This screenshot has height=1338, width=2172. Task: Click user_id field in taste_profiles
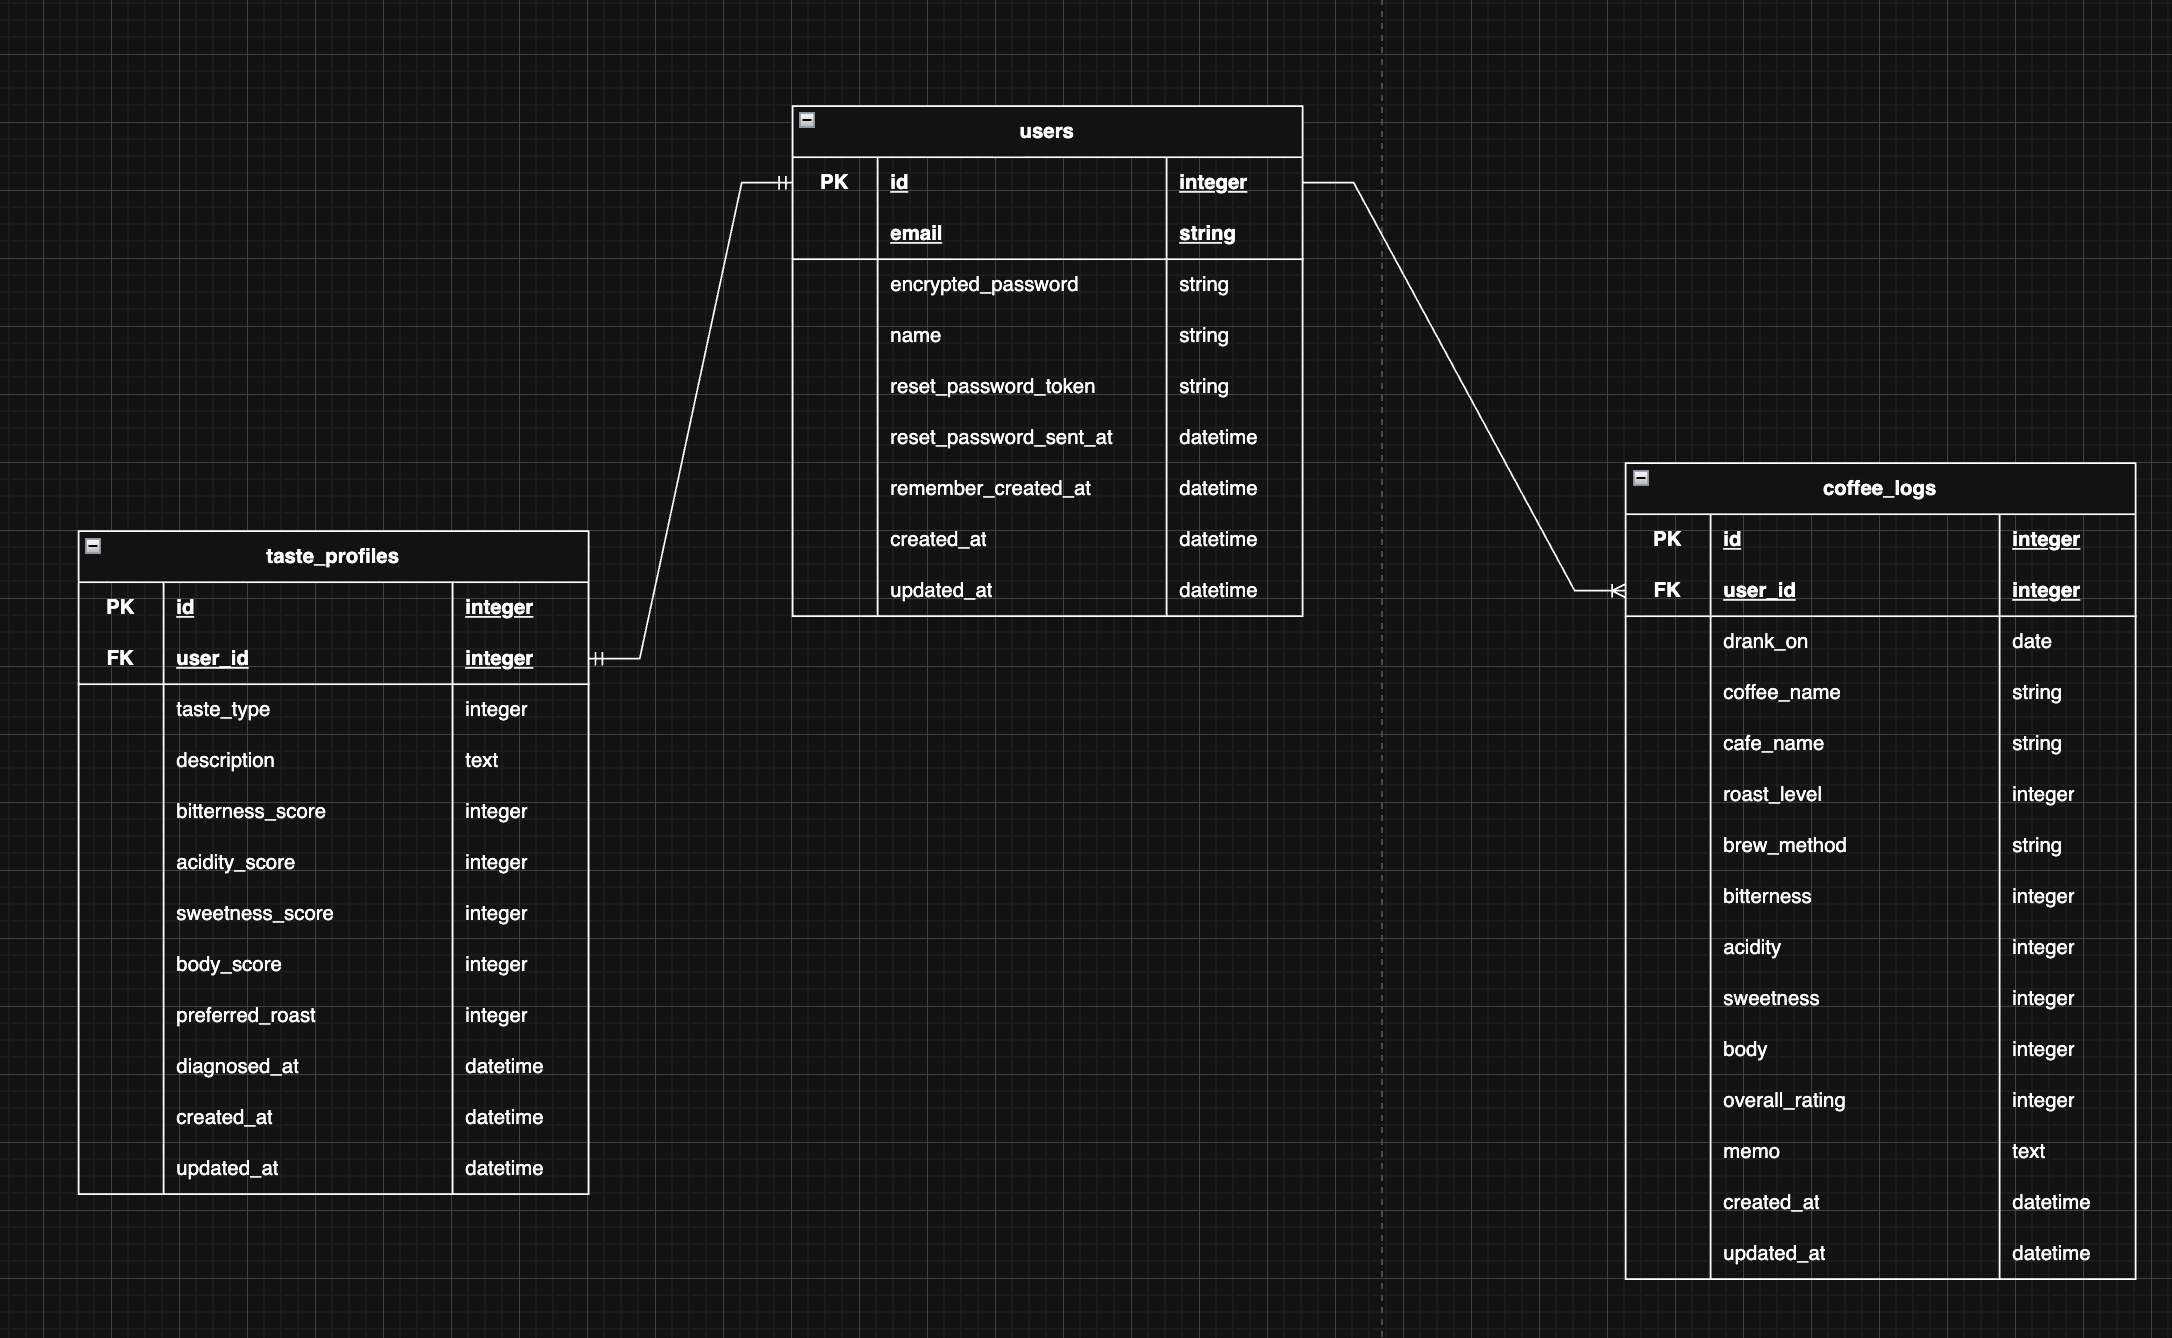click(x=212, y=659)
